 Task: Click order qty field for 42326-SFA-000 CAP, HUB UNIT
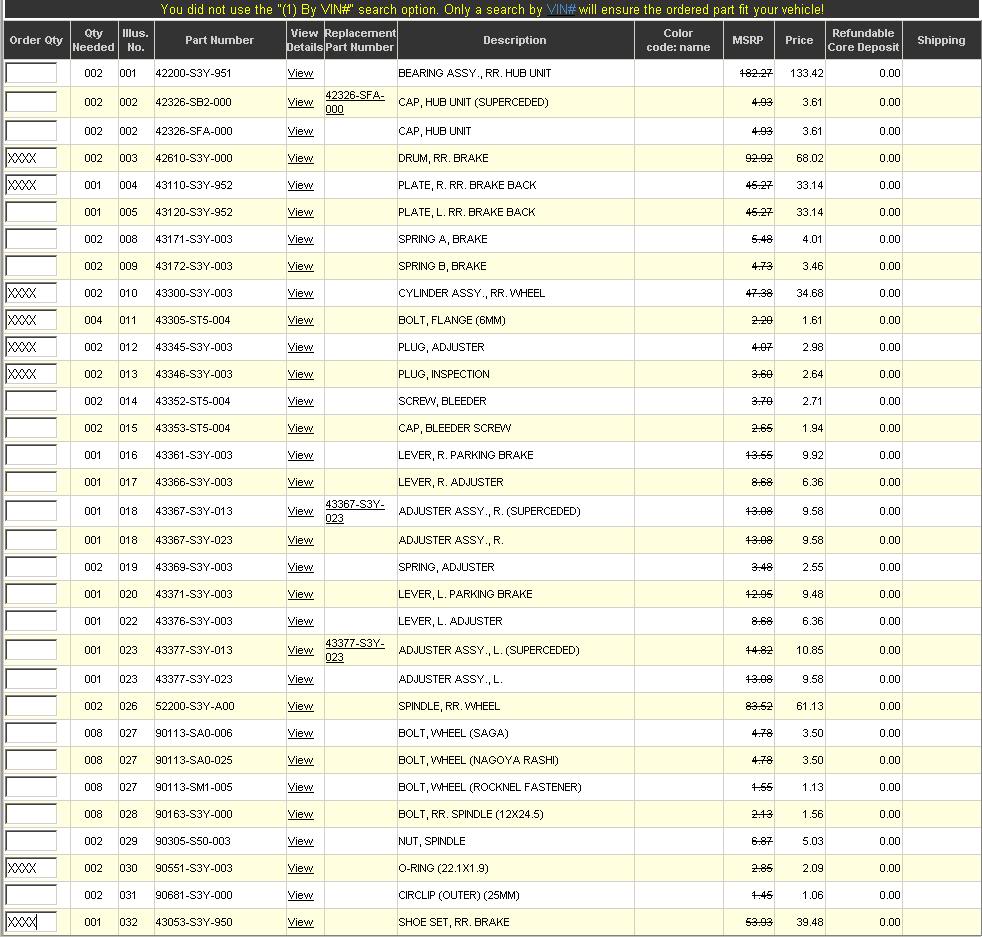(x=31, y=130)
